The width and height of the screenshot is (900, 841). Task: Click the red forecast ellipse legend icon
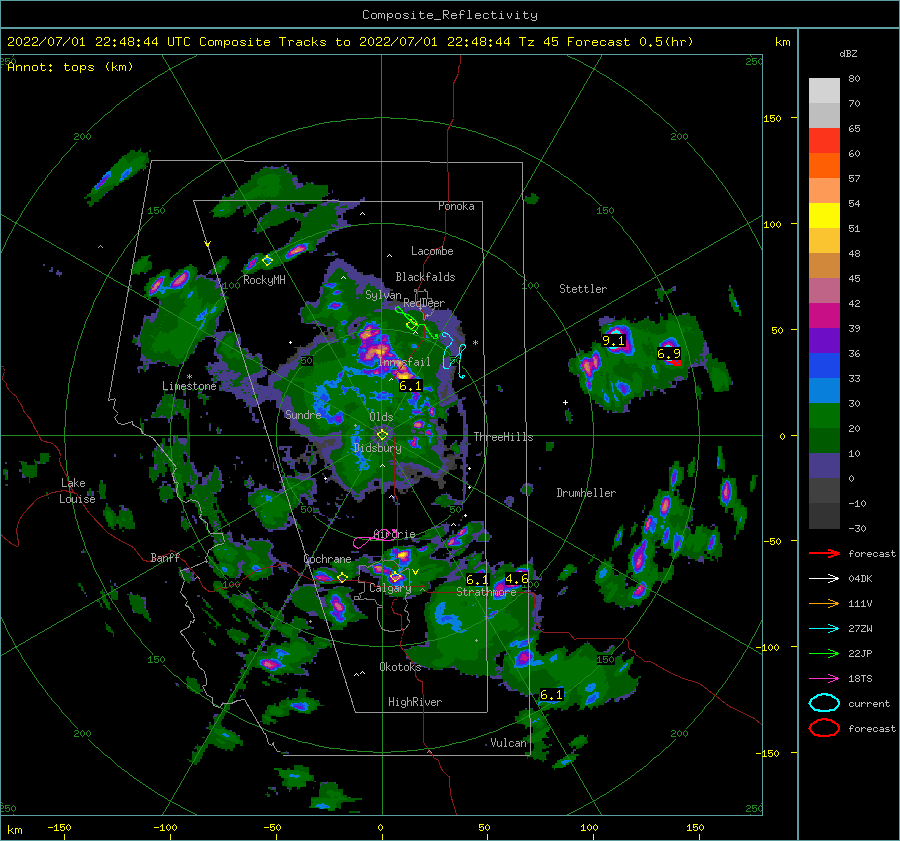pyautogui.click(x=824, y=728)
